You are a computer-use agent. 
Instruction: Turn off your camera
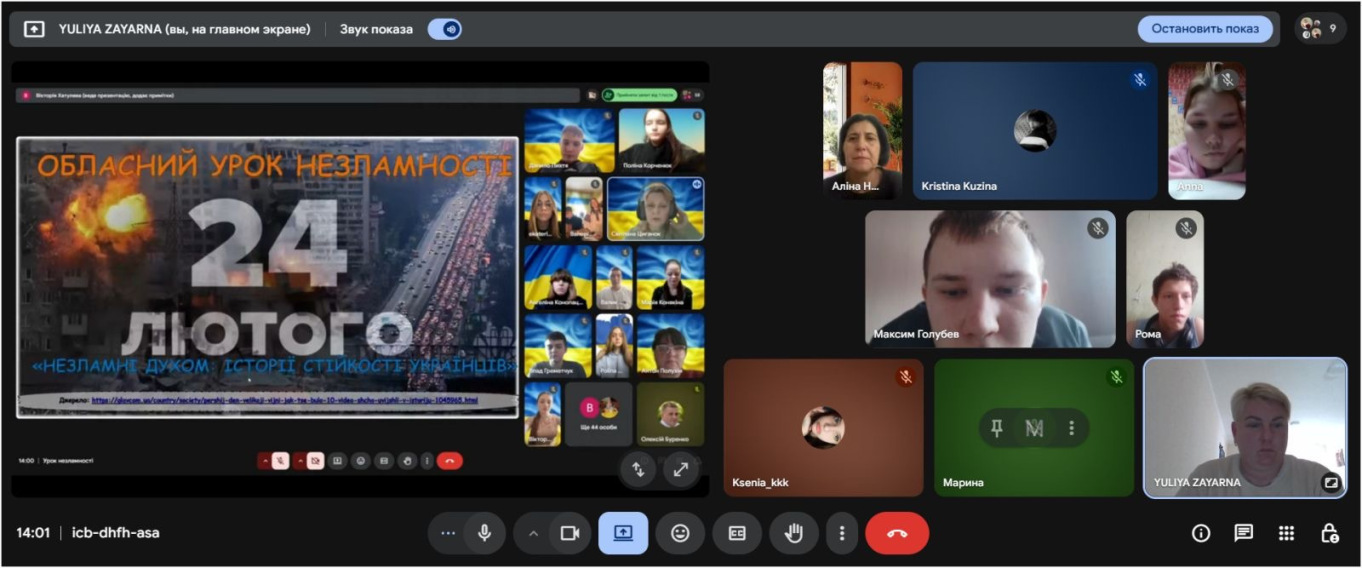tap(570, 533)
